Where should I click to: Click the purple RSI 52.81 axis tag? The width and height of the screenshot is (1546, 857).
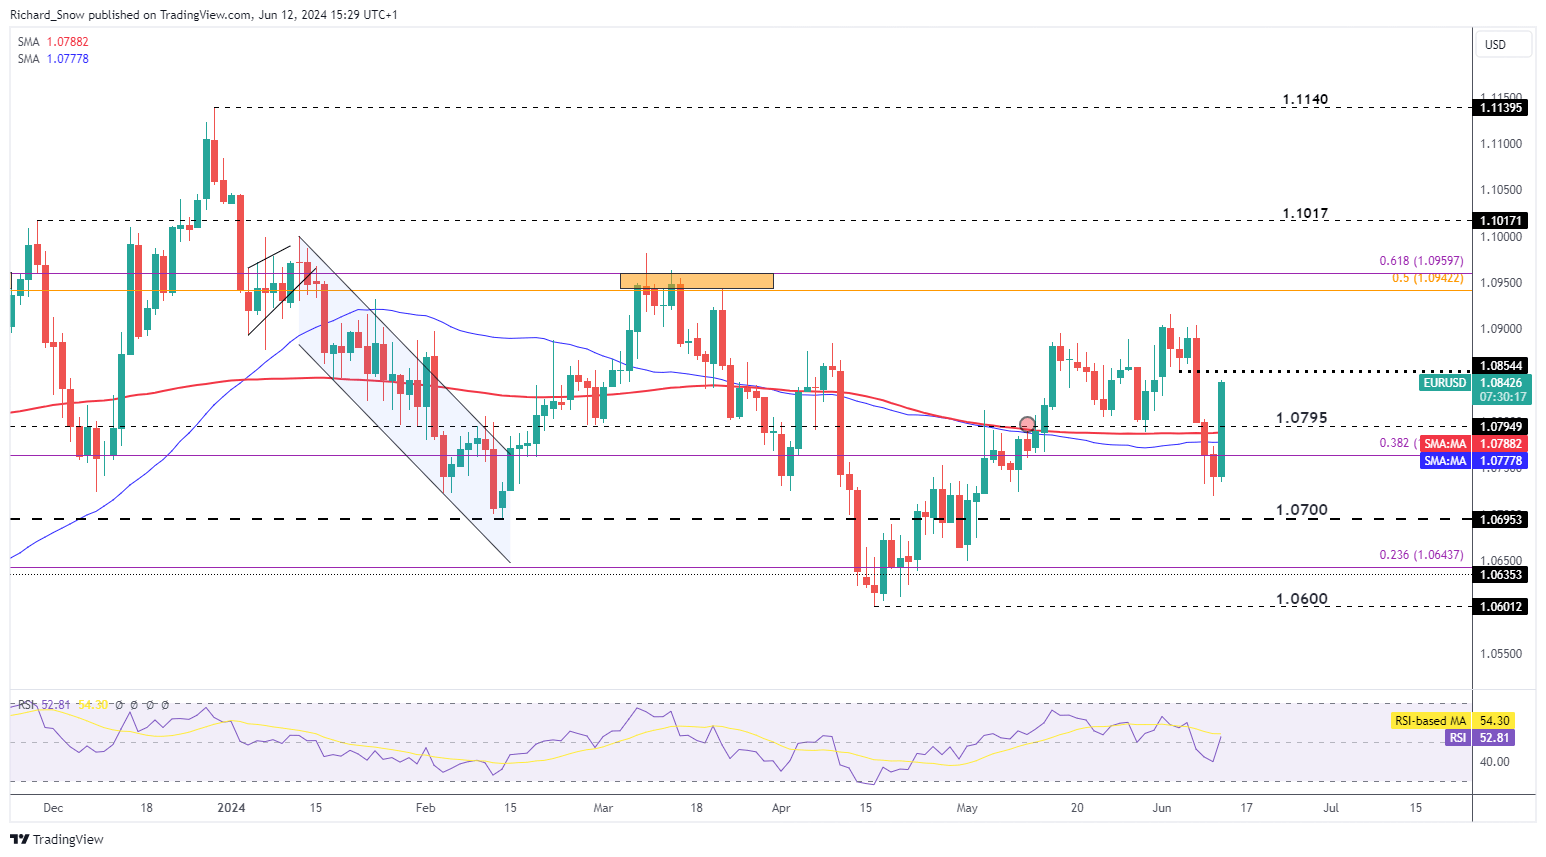[x=1480, y=738]
